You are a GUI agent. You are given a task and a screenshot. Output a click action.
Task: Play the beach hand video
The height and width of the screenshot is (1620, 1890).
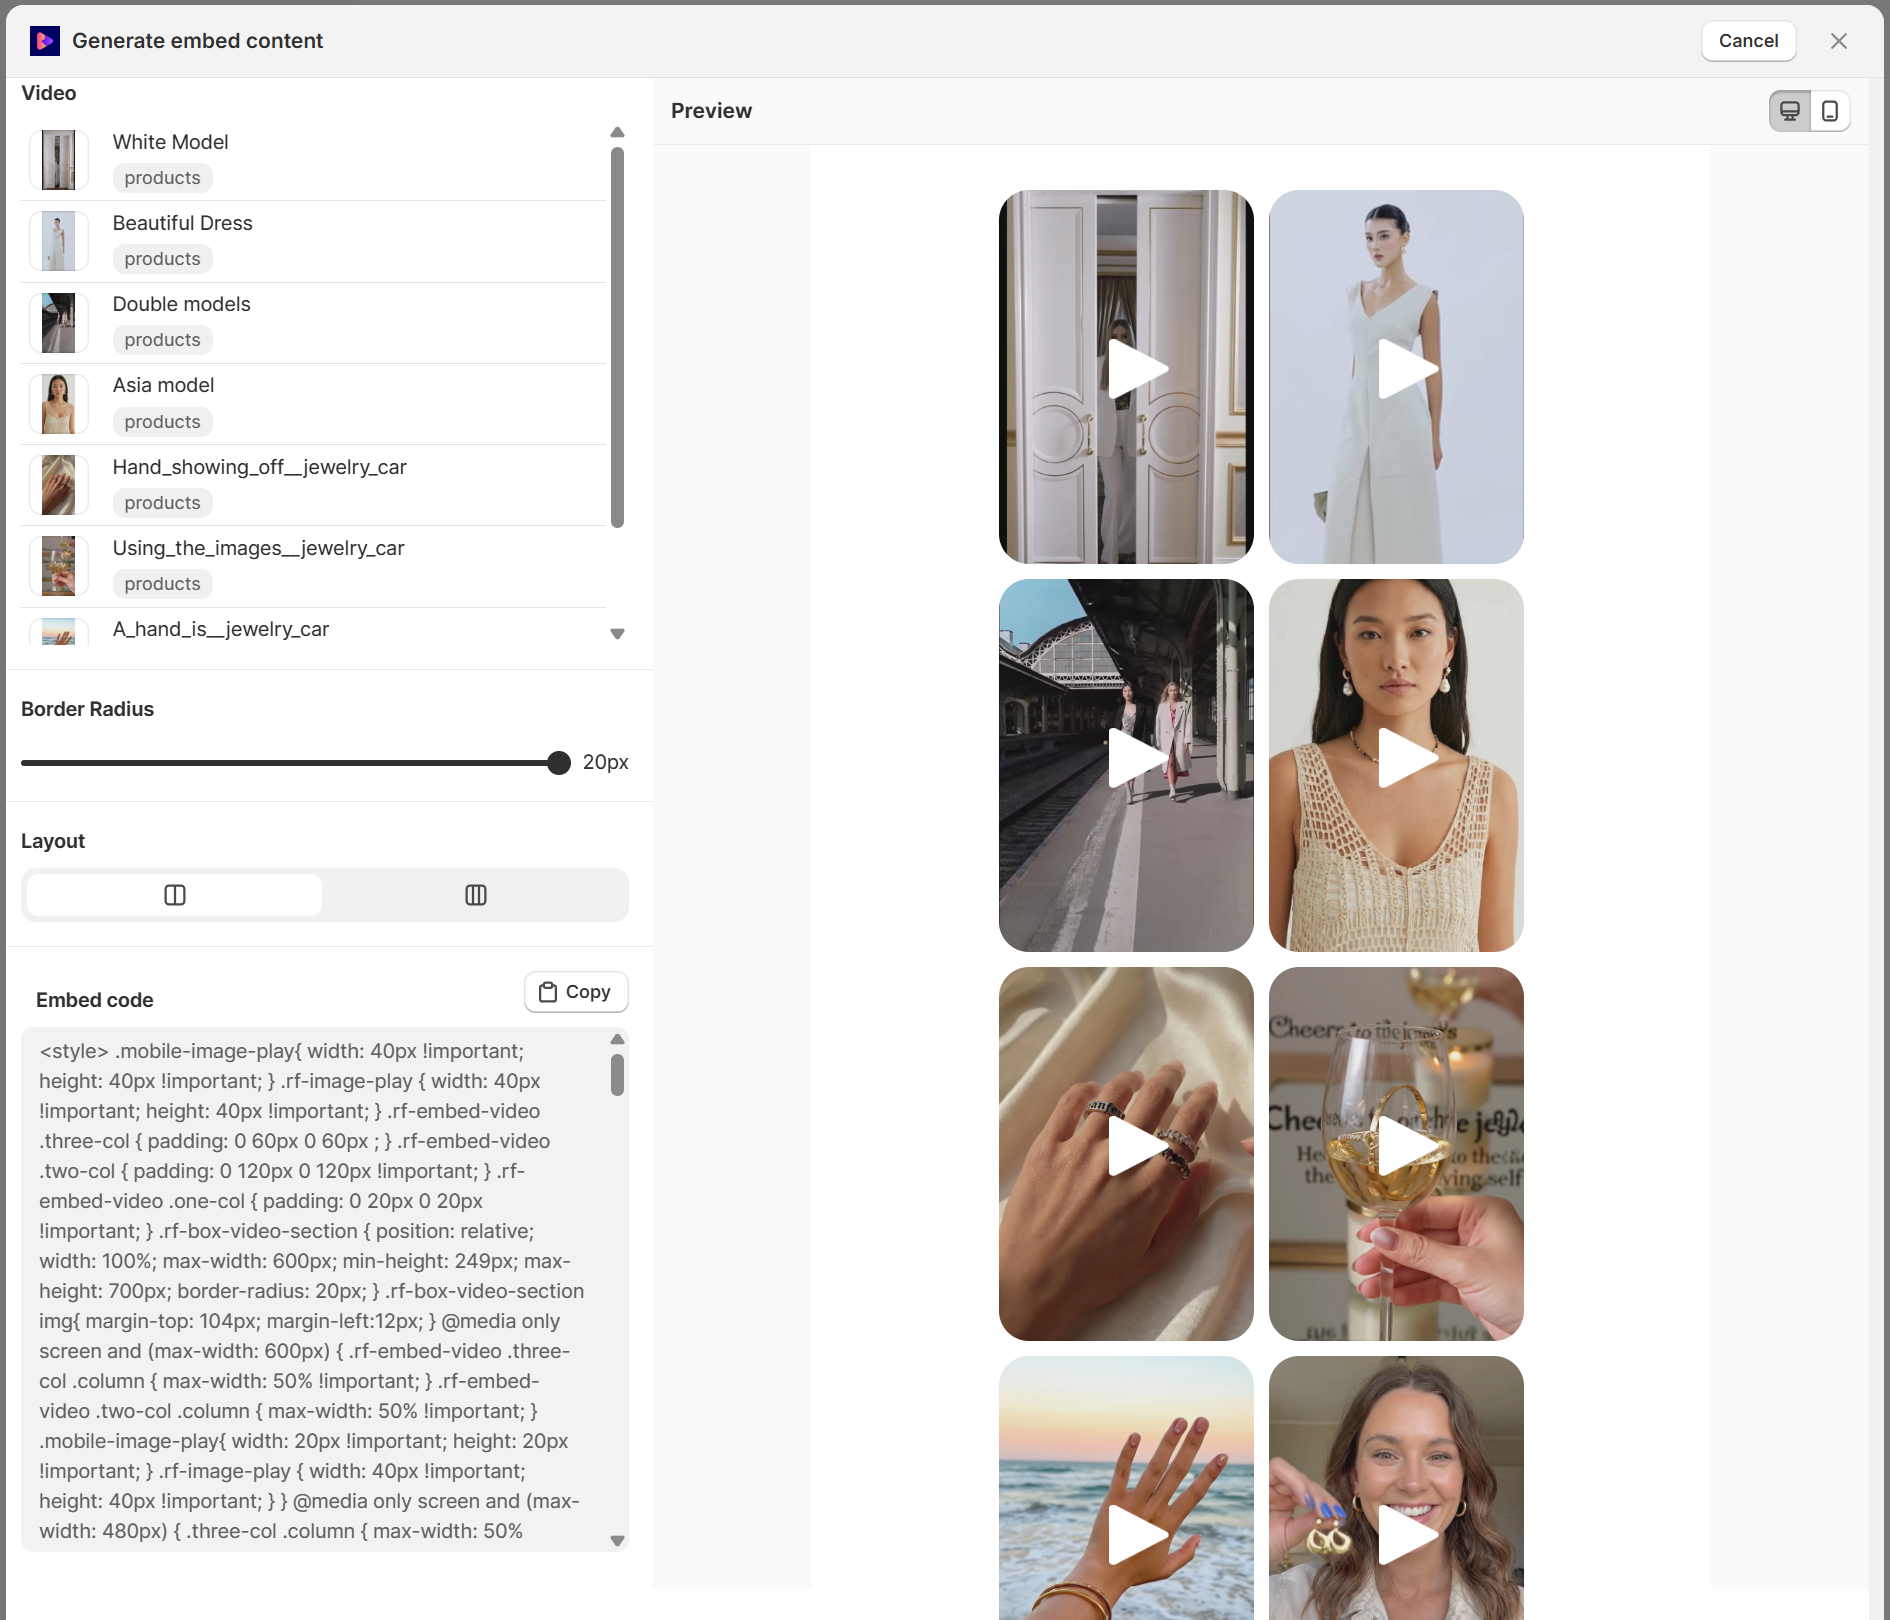tap(1138, 1535)
